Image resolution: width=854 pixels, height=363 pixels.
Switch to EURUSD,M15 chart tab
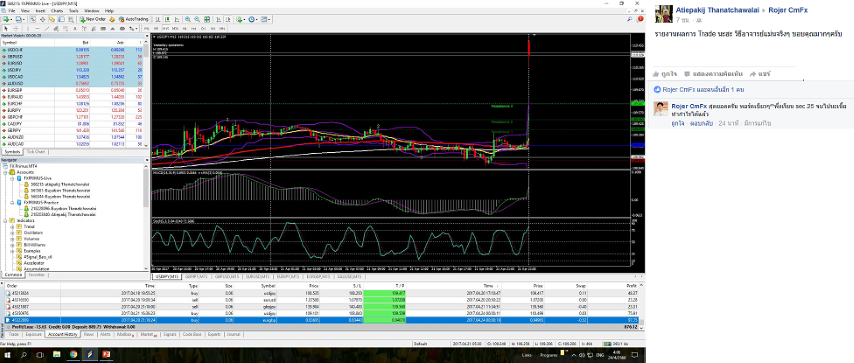tap(259, 277)
